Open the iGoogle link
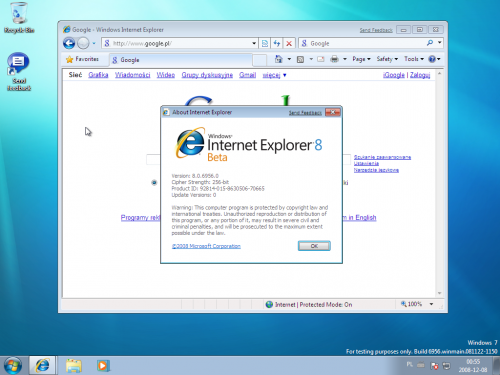The image size is (500, 375). point(394,75)
